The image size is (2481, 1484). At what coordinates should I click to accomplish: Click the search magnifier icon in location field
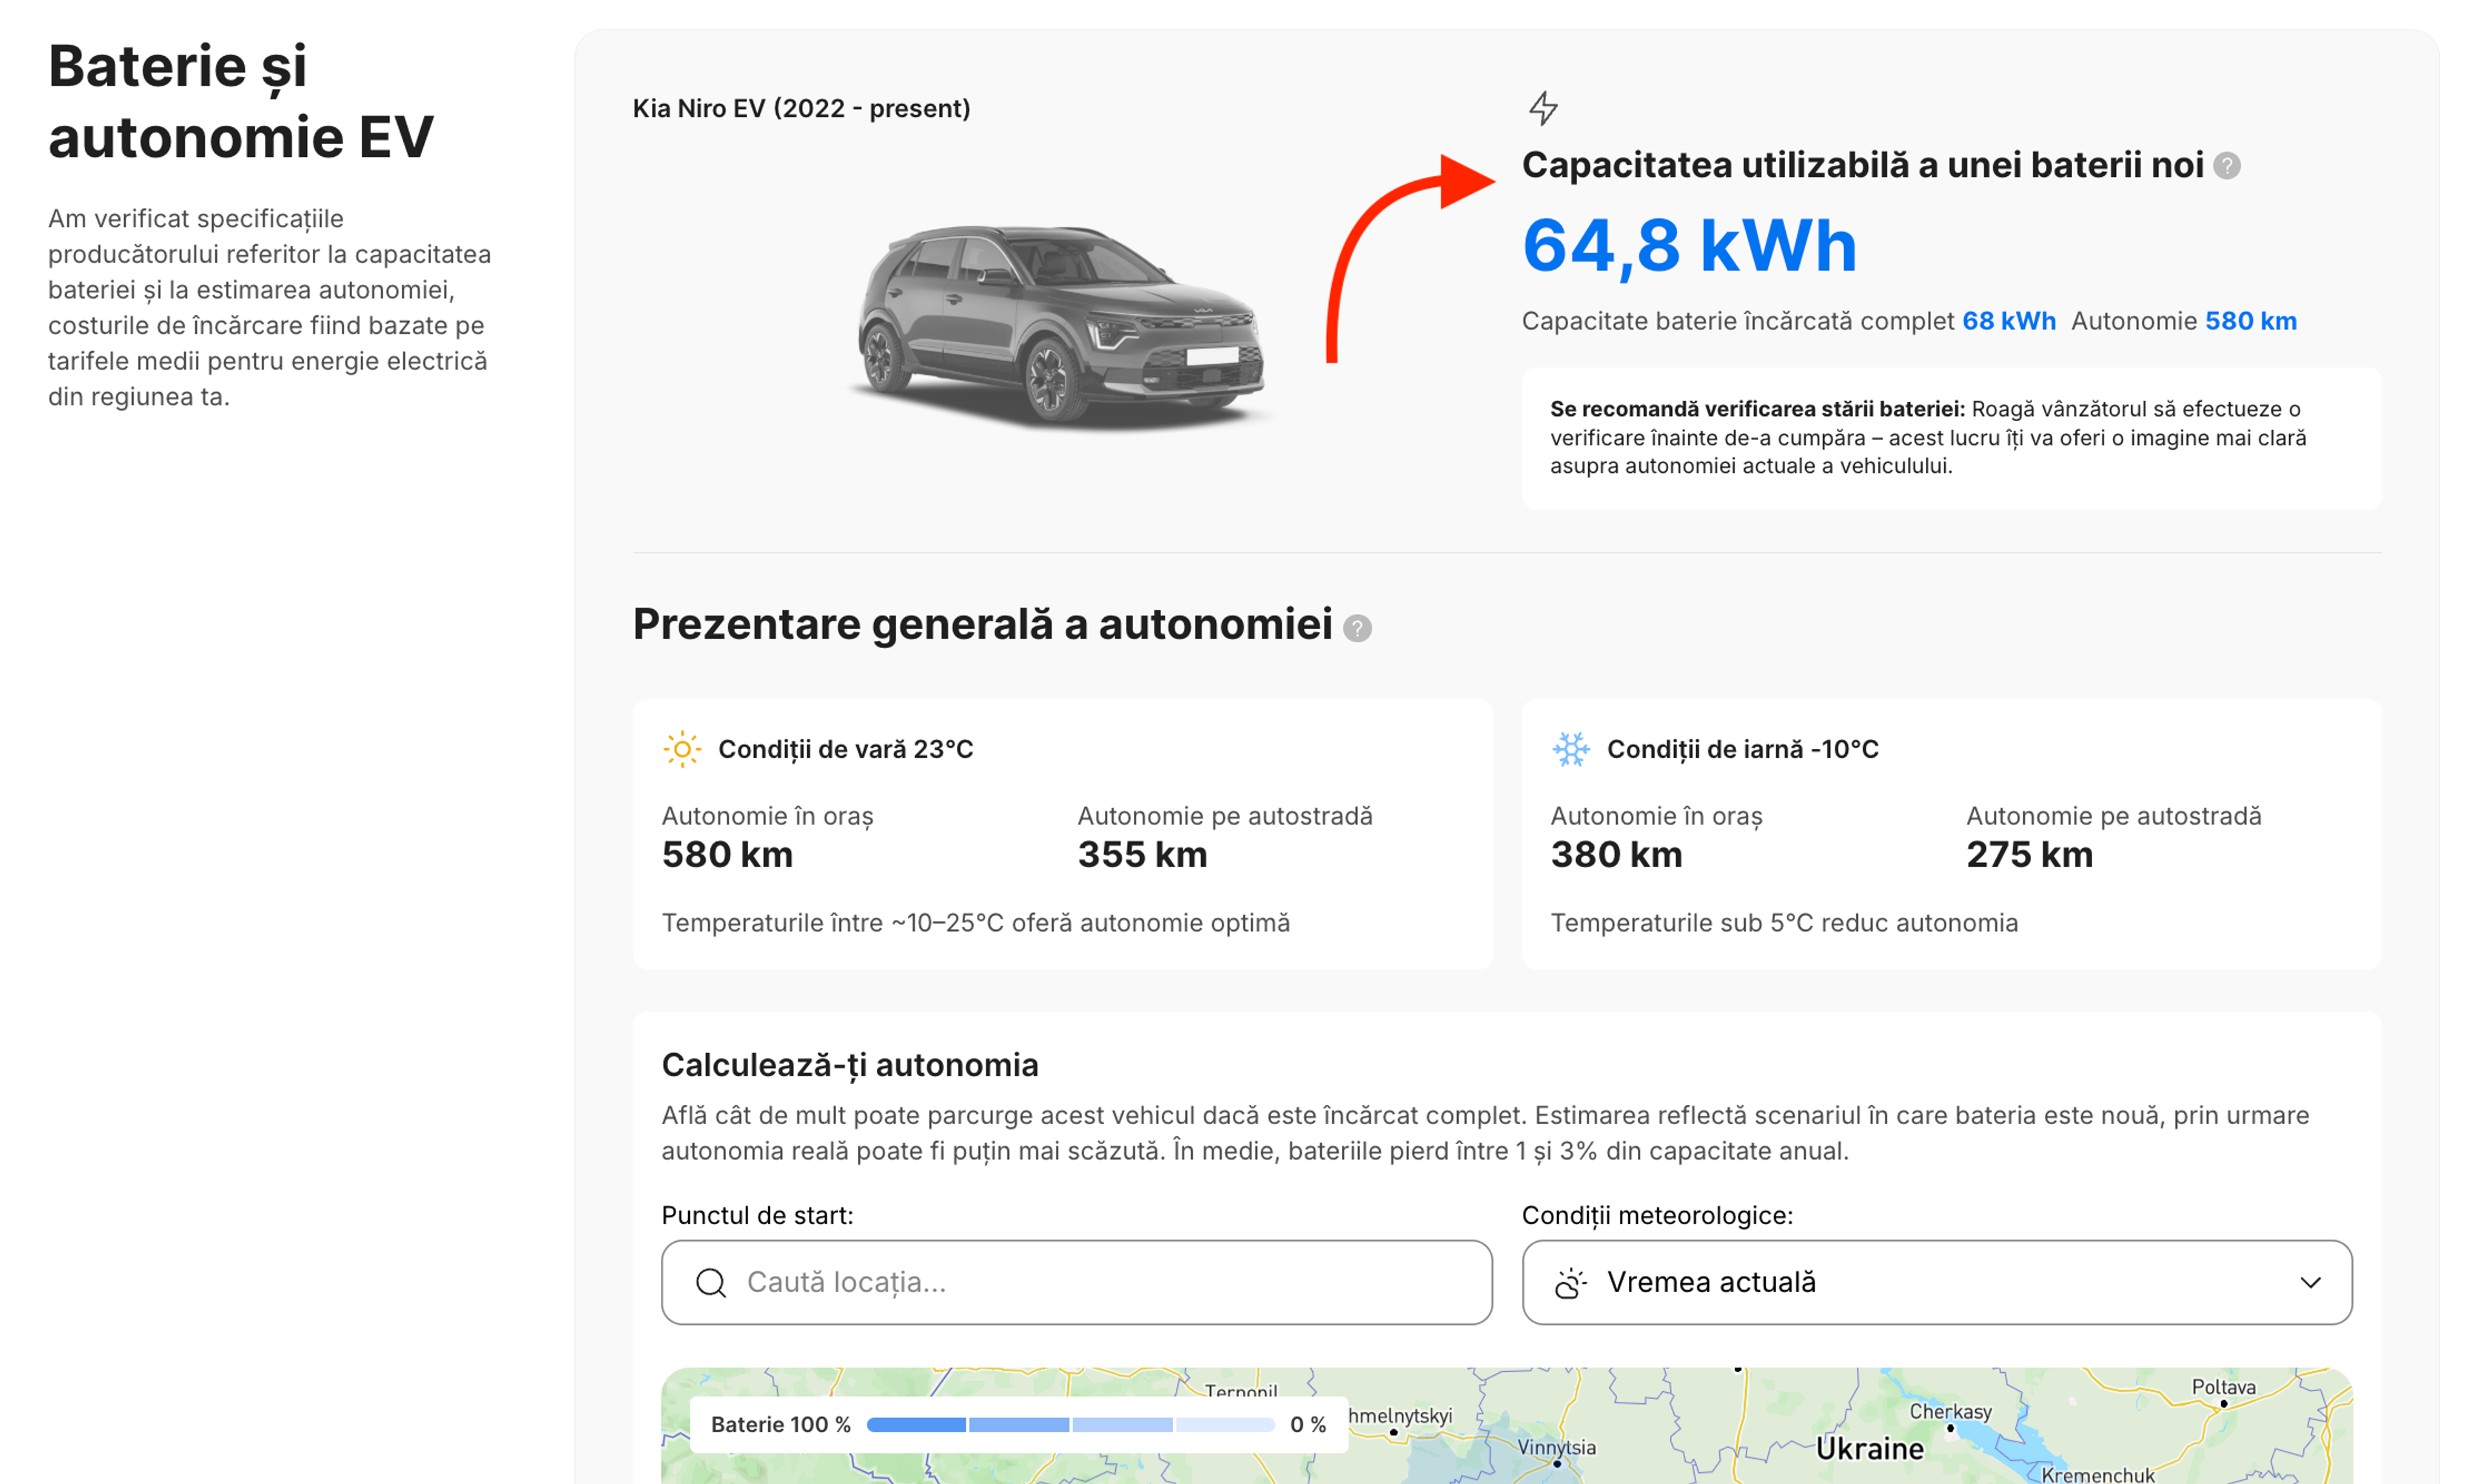[711, 1283]
